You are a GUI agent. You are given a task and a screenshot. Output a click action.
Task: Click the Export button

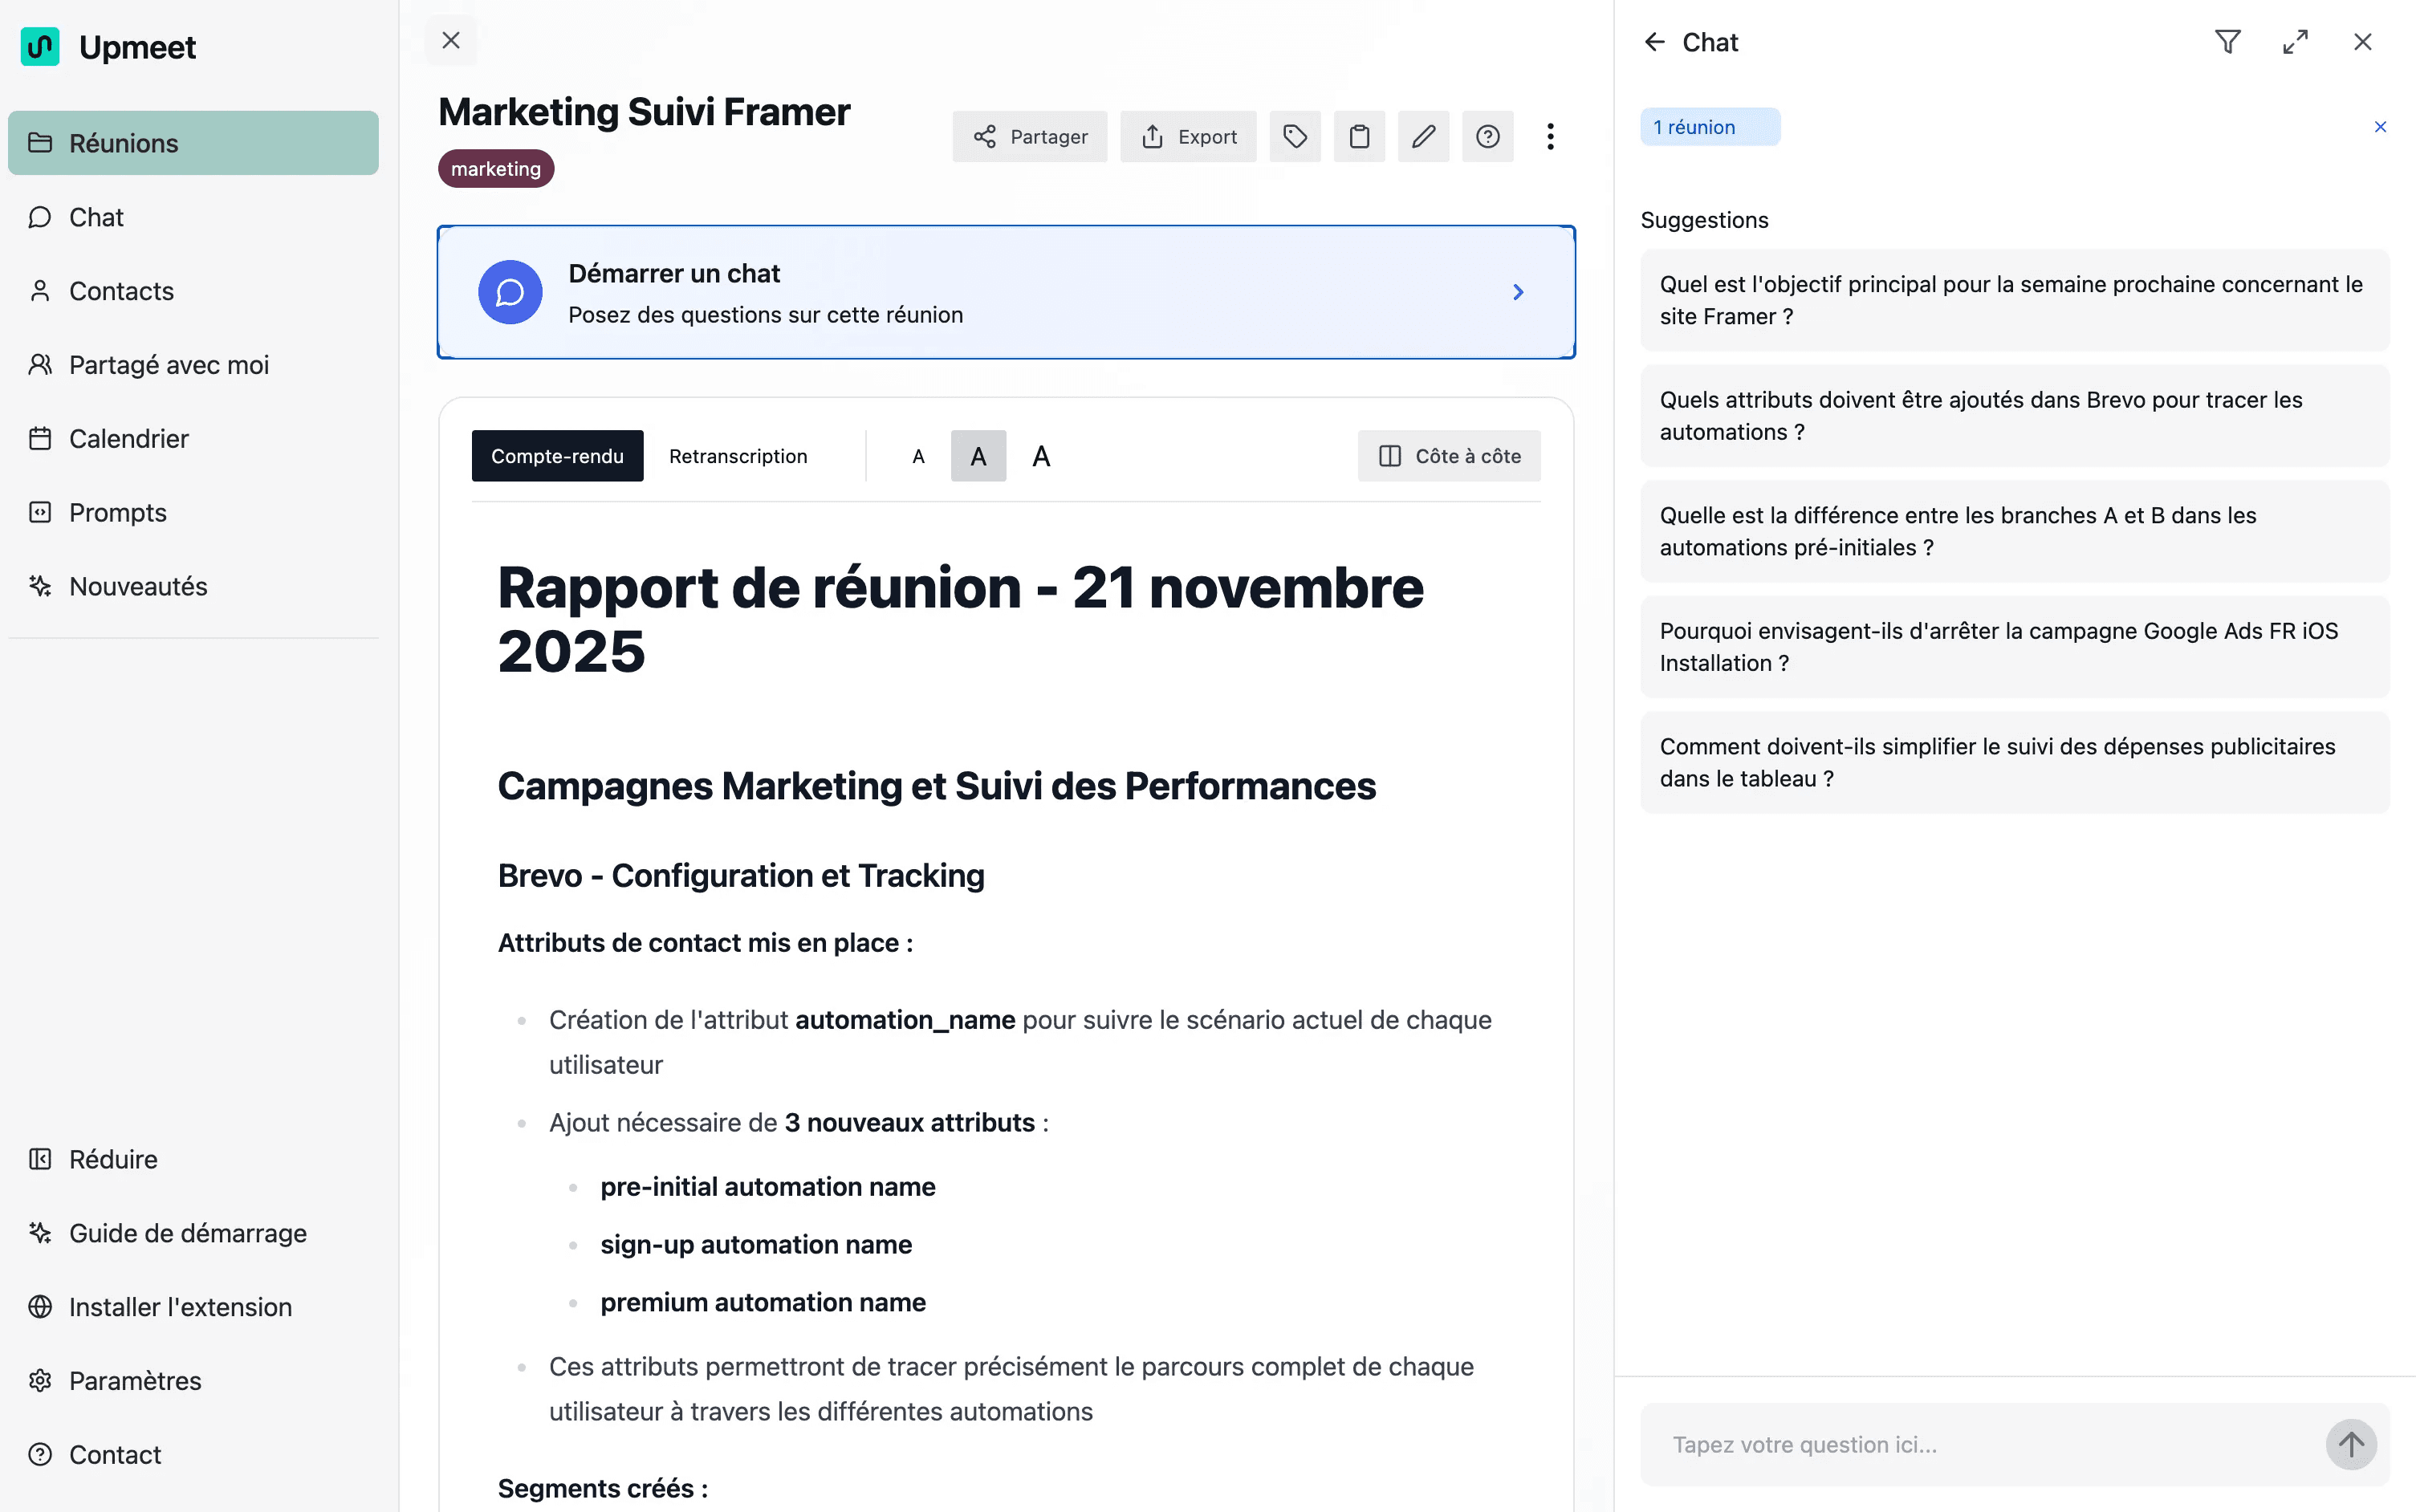point(1187,137)
